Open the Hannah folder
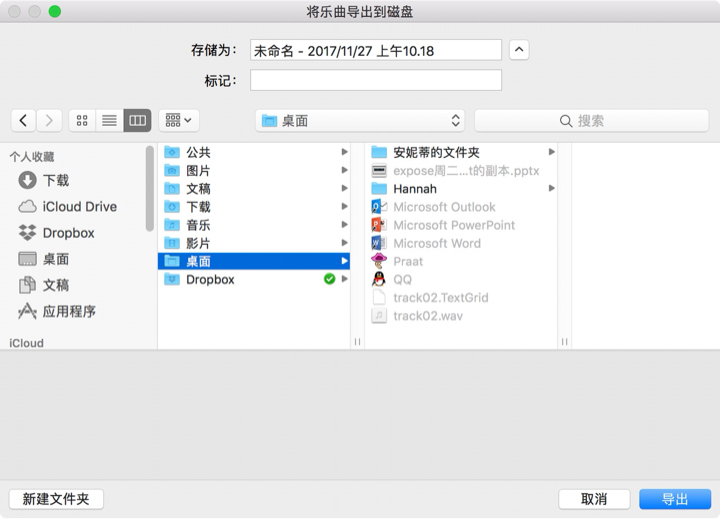Viewport: 720px width, 519px height. [x=461, y=188]
